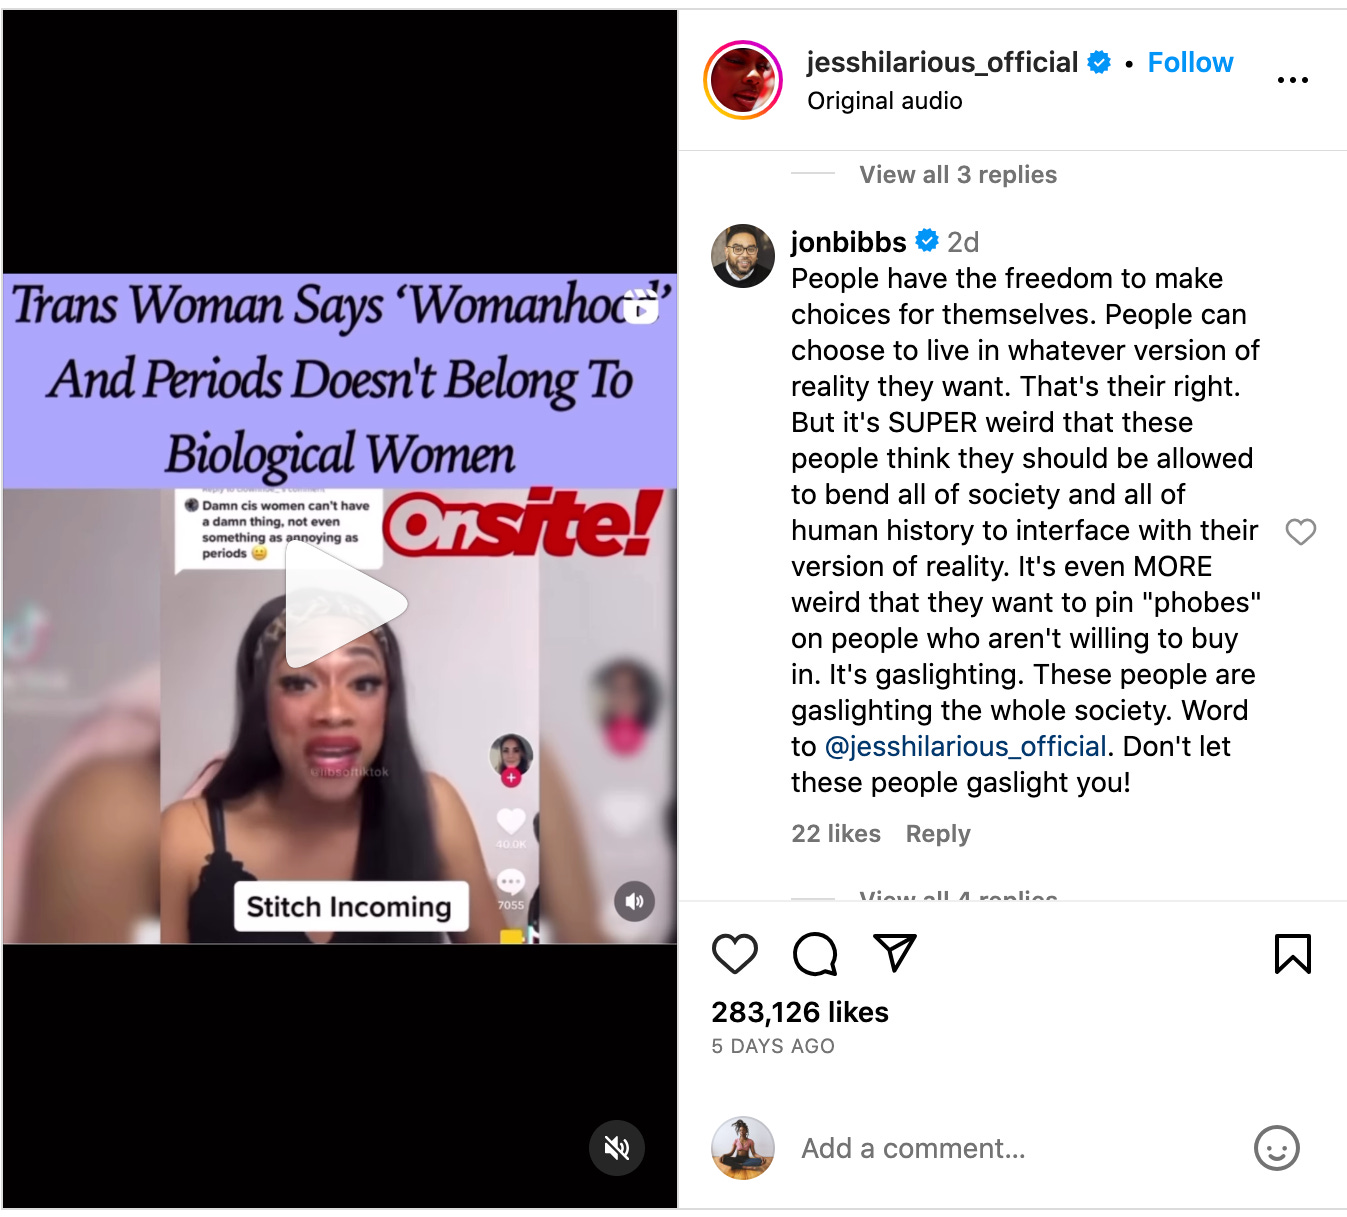The image size is (1347, 1217).
Task: Share post via paper plane icon
Action: (x=895, y=953)
